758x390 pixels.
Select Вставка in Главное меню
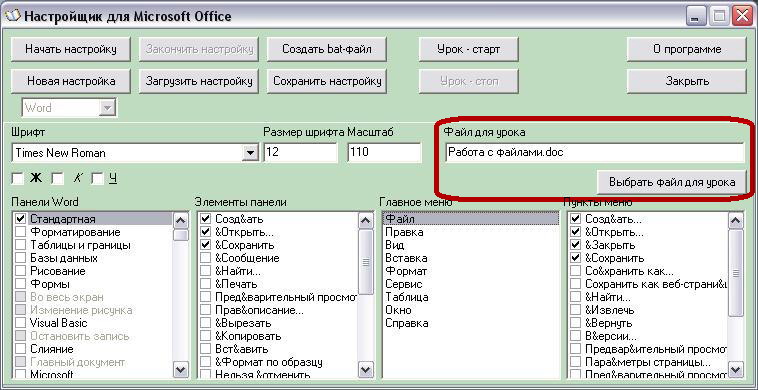[471, 258]
